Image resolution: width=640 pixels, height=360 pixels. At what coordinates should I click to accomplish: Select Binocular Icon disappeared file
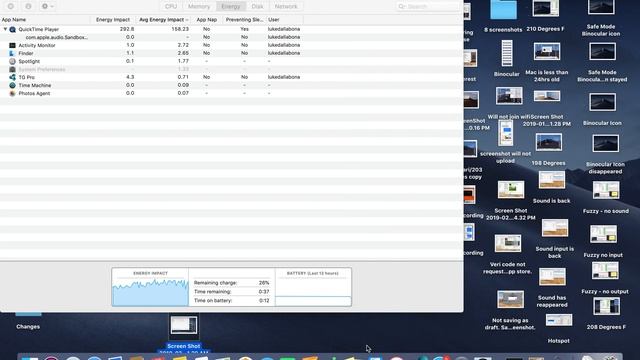pos(606,143)
